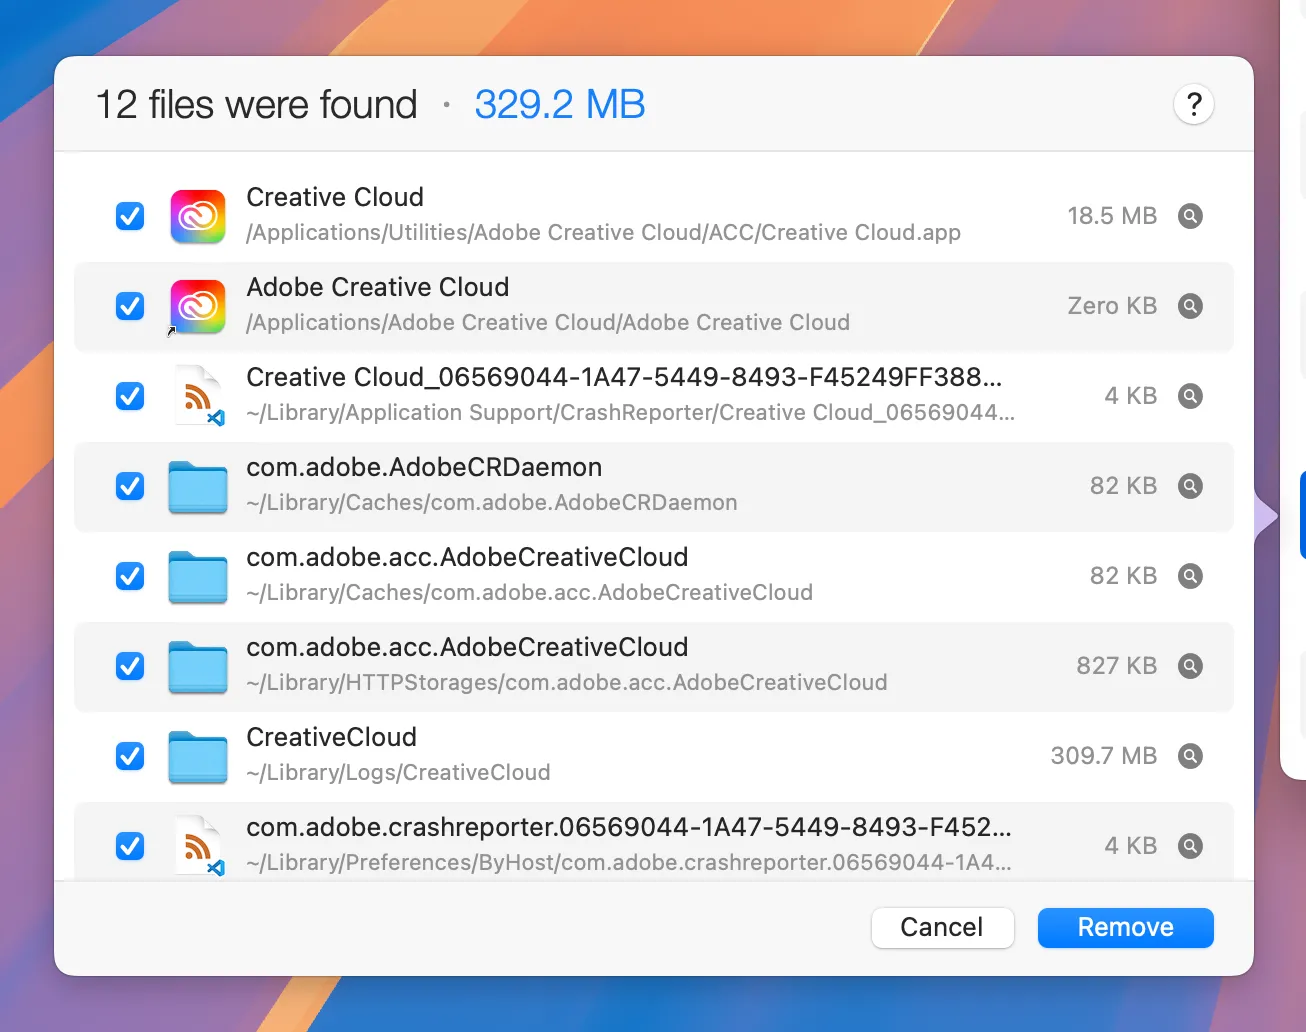Click the Adobe Creative Cloud rainbow icon
1306x1032 pixels.
click(x=197, y=306)
